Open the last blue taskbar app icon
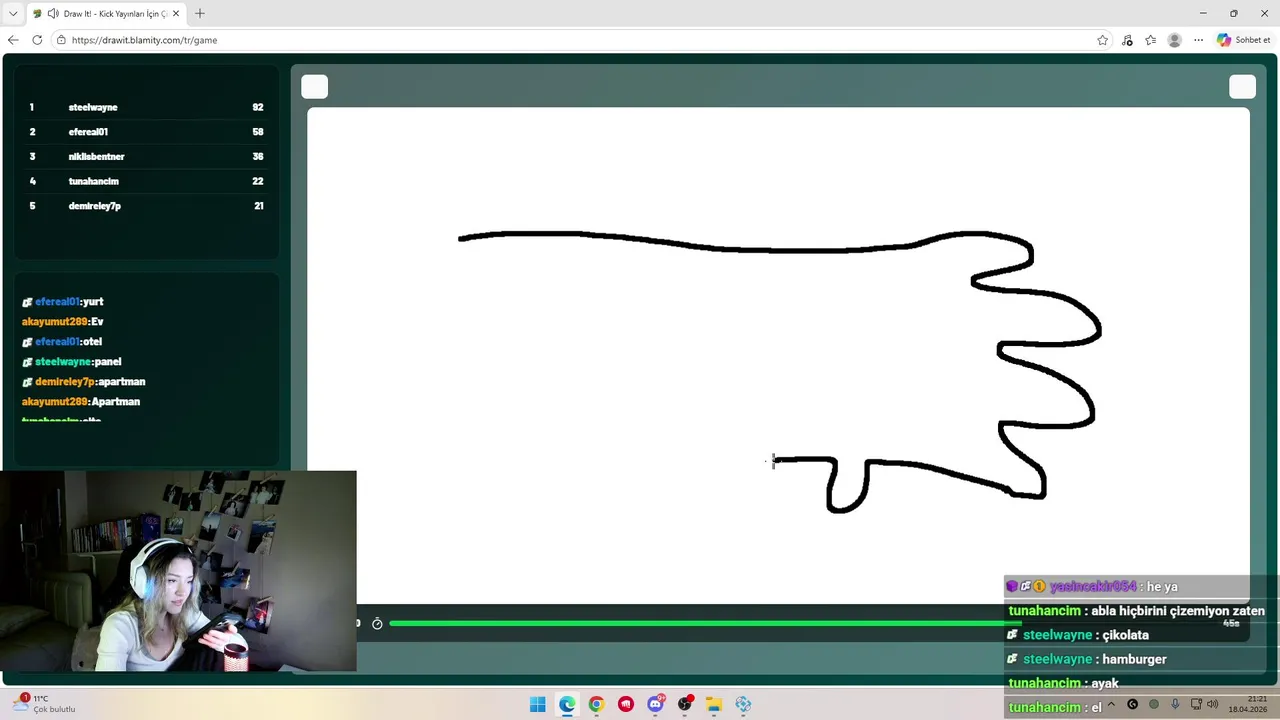The height and width of the screenshot is (720, 1280). coord(743,704)
